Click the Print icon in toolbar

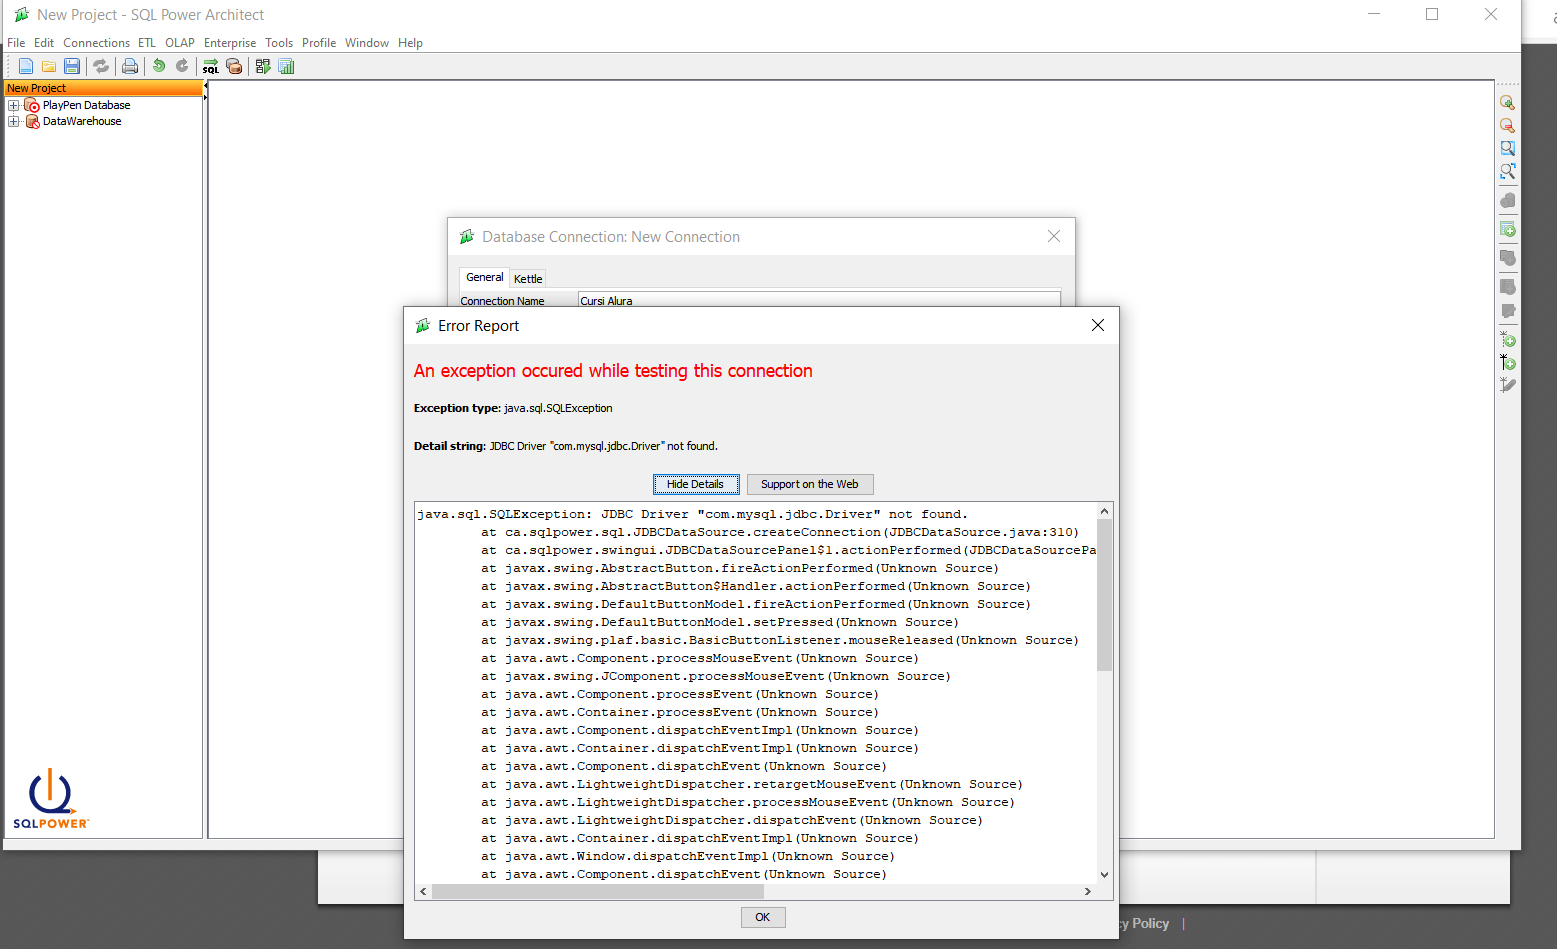(x=130, y=66)
